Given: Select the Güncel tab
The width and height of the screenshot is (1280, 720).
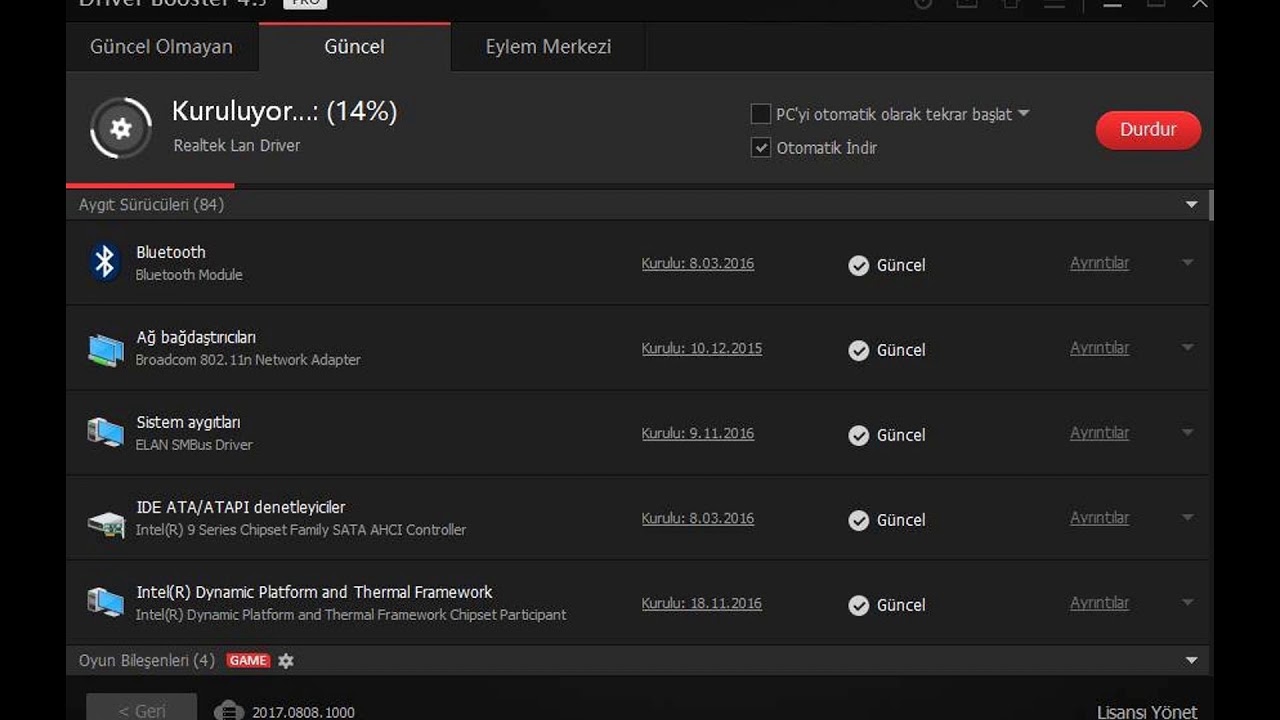Looking at the screenshot, I should tap(355, 47).
